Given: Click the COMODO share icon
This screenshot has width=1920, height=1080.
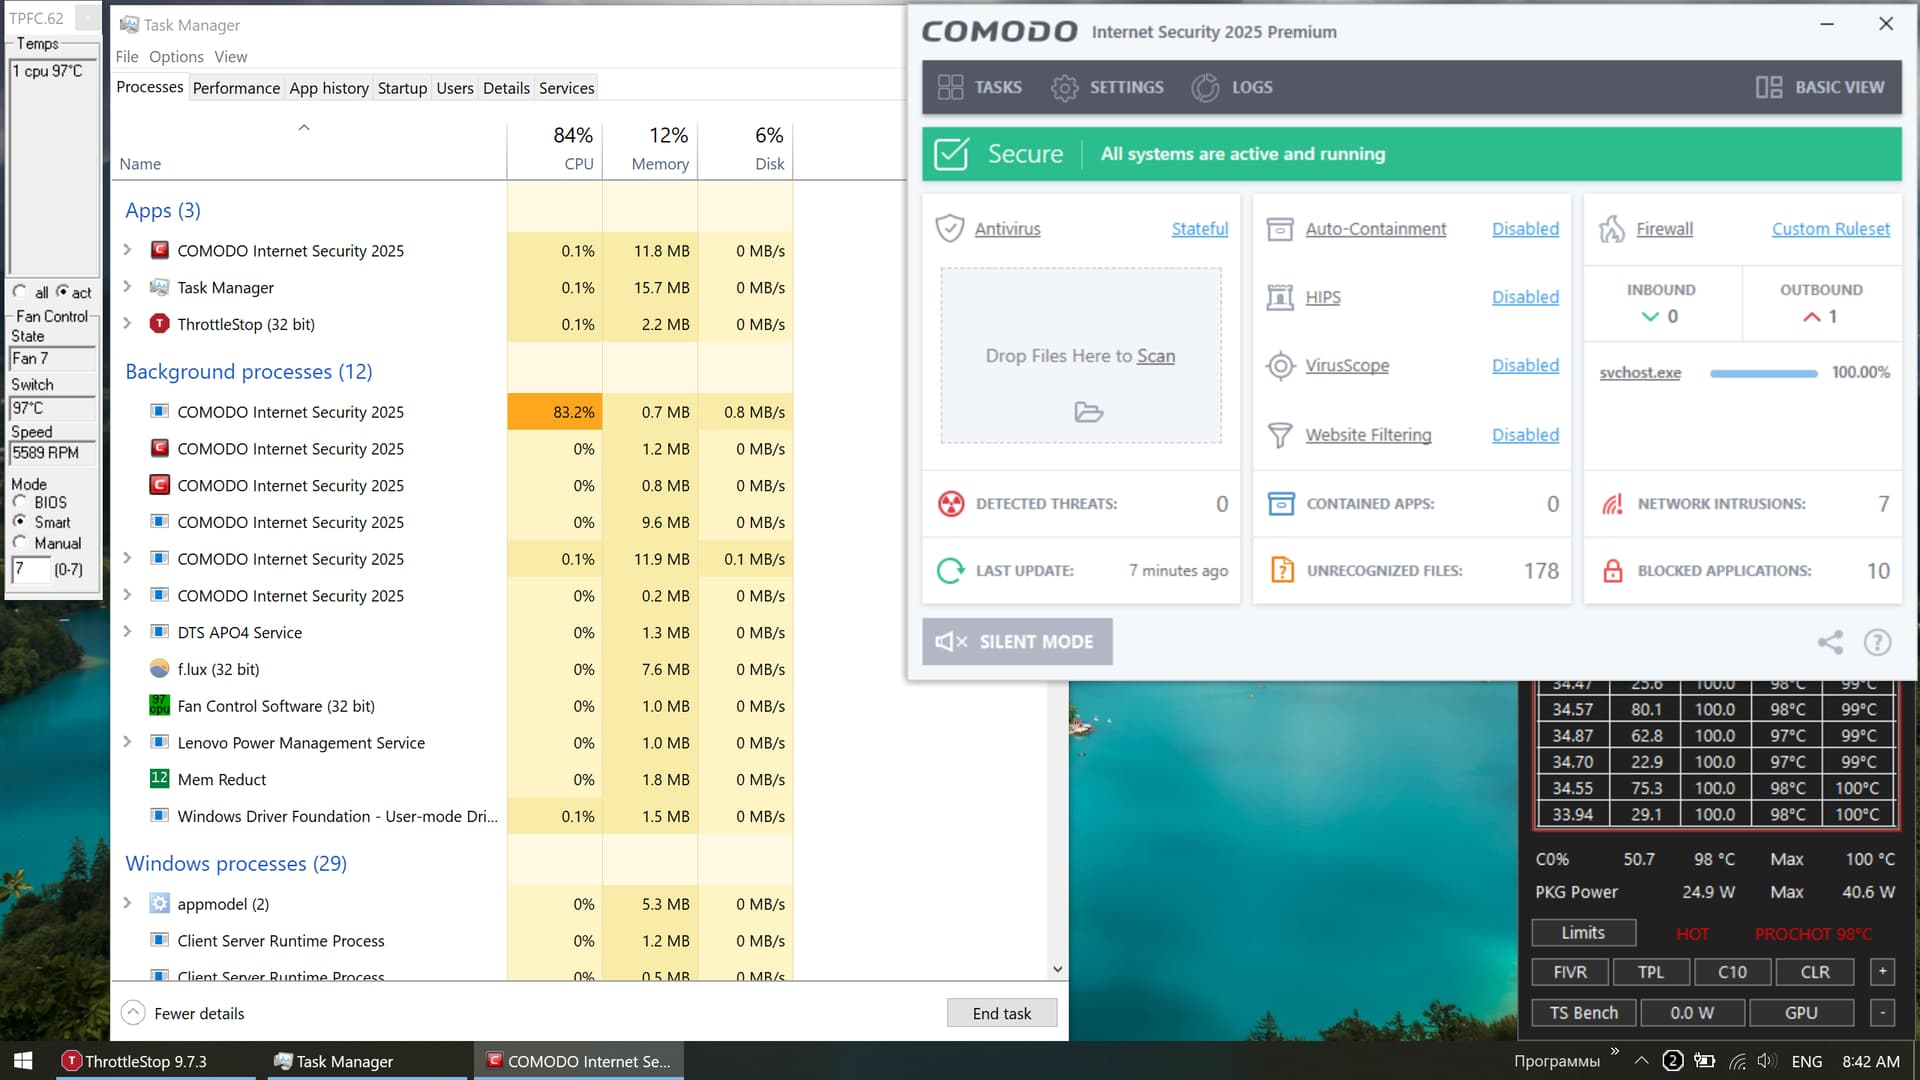Looking at the screenshot, I should 1830,642.
